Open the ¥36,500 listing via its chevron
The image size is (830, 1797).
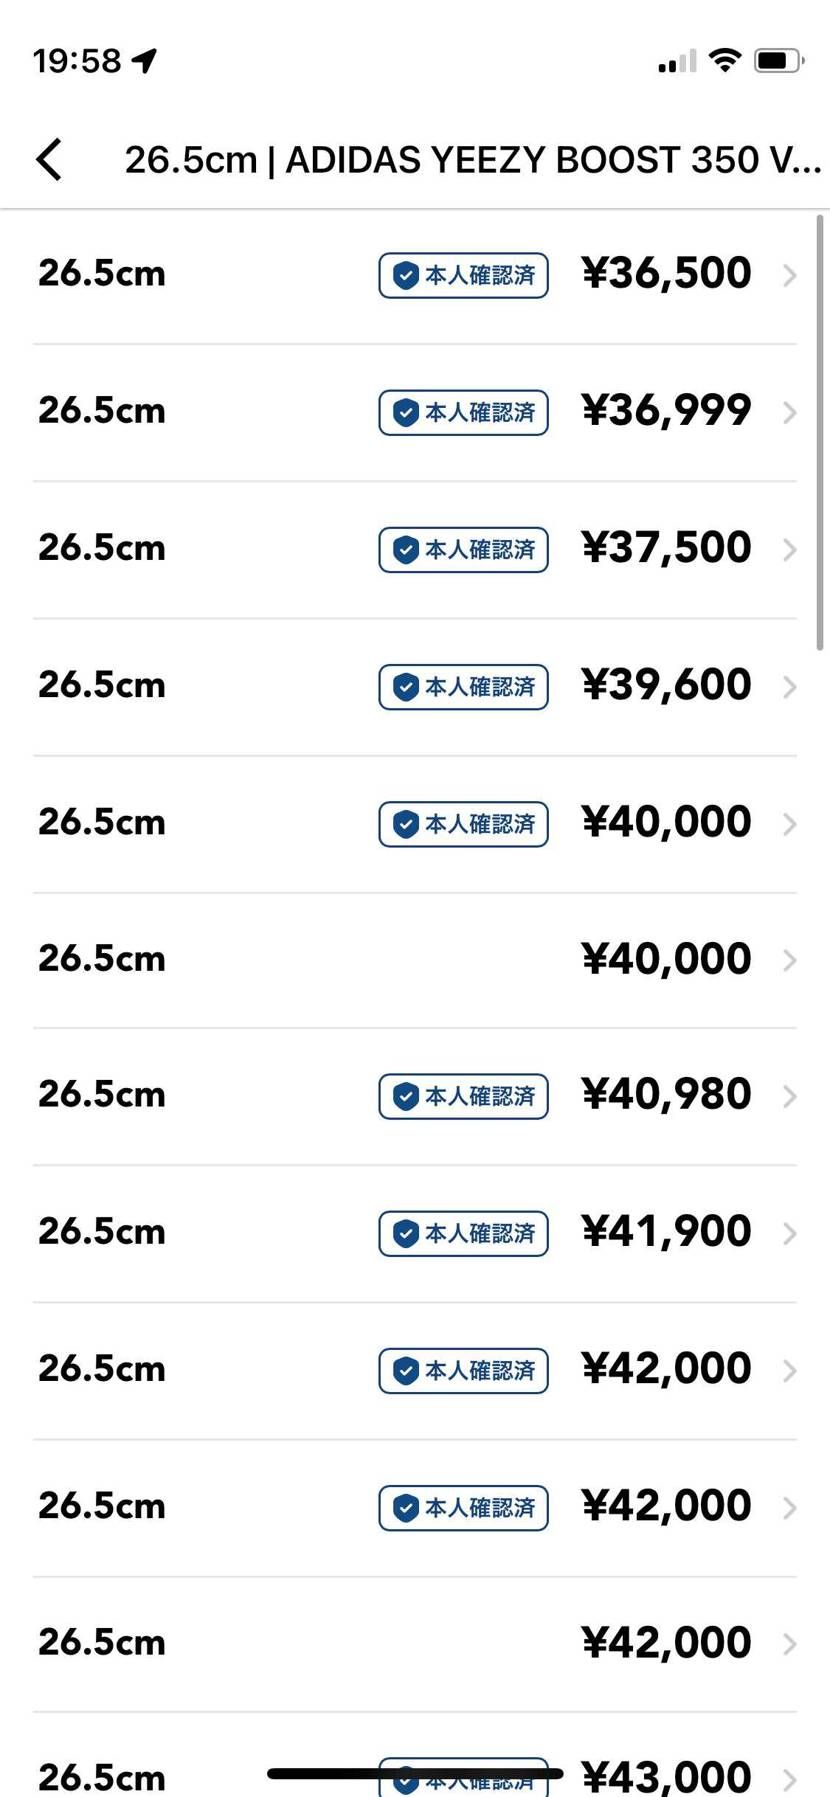pyautogui.click(x=789, y=275)
